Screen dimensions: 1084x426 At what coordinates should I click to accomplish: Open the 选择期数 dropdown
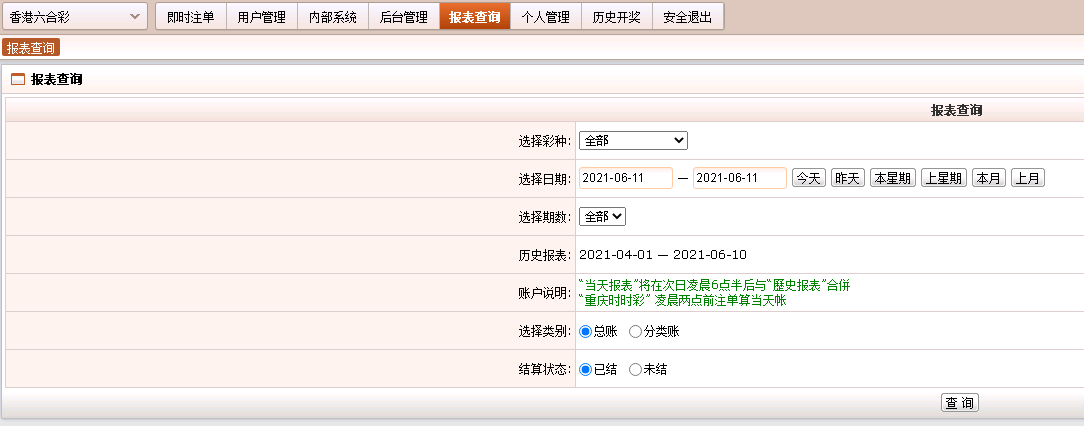pos(602,217)
